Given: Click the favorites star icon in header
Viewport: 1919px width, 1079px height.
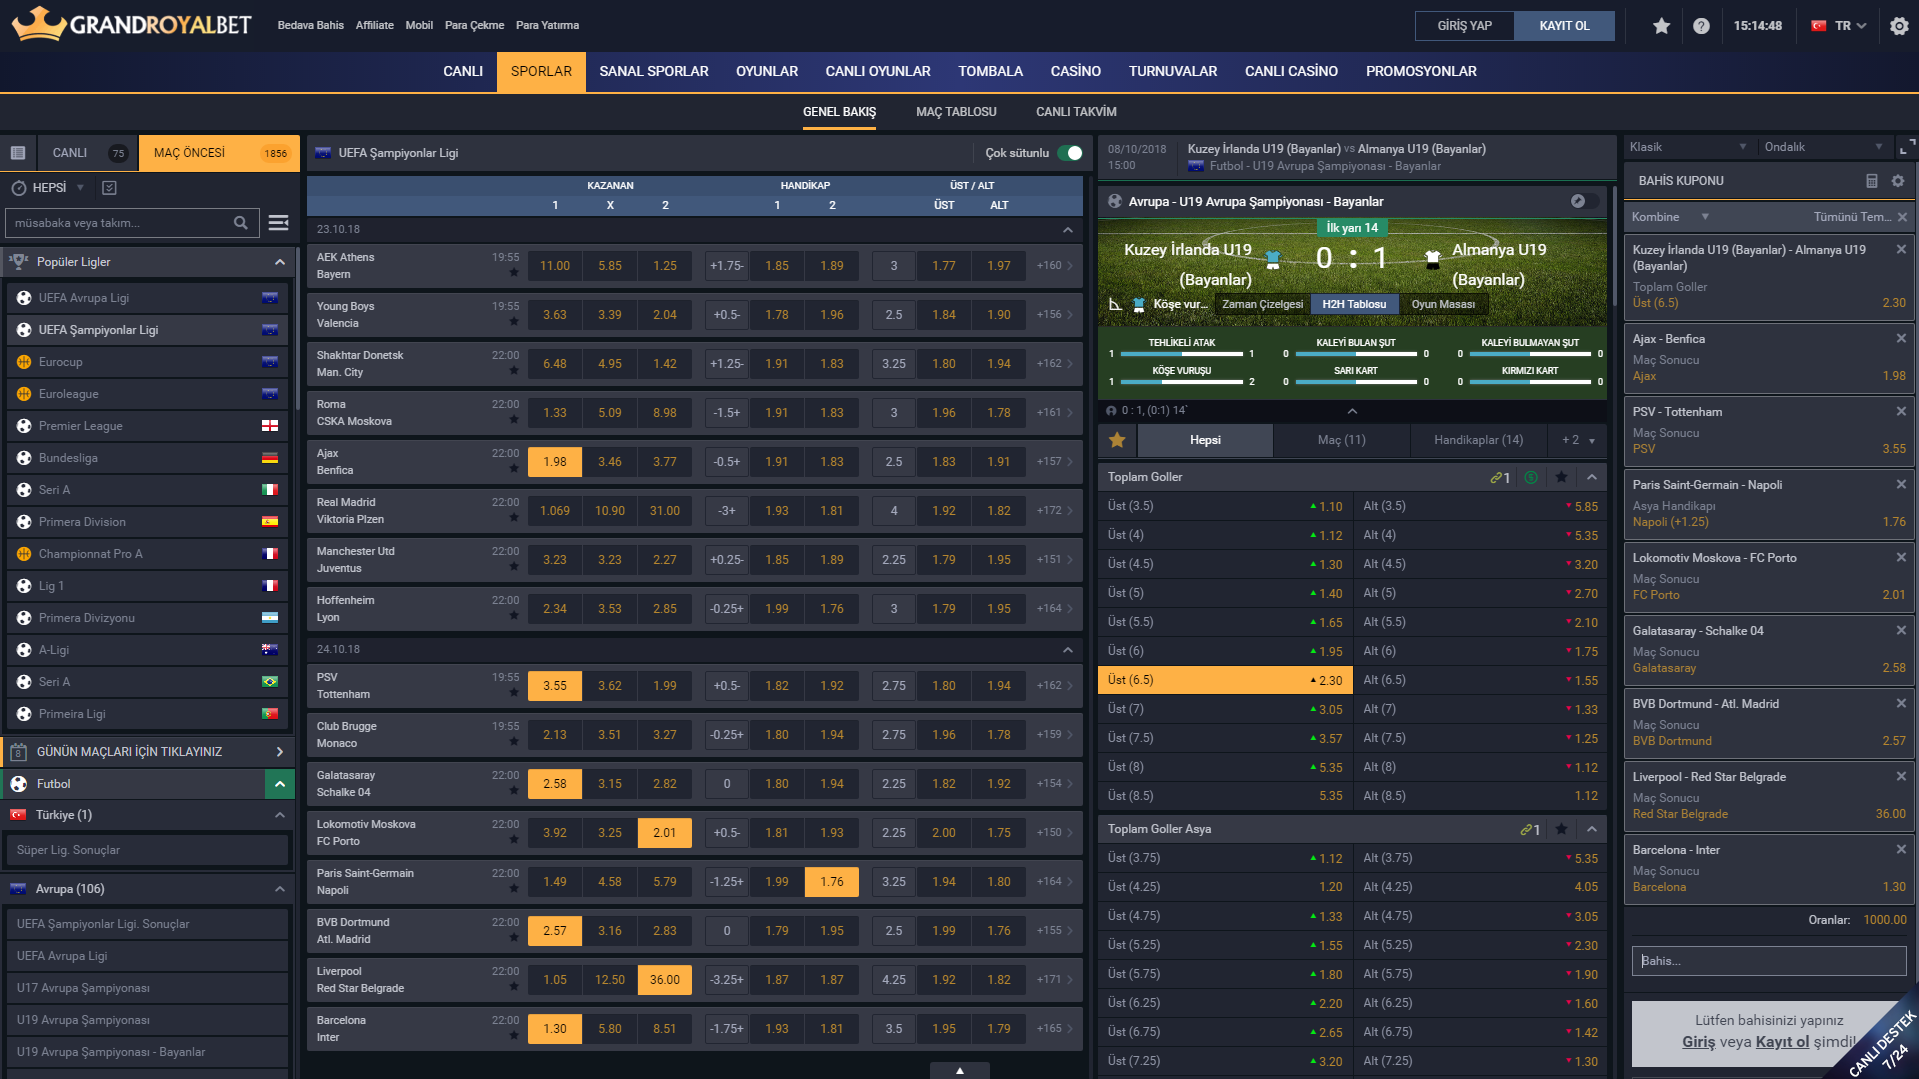Looking at the screenshot, I should [x=1661, y=26].
